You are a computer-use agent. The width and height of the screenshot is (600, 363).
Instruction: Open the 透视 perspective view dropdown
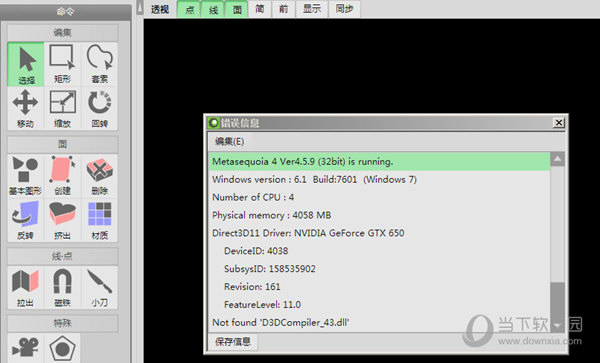pos(160,9)
